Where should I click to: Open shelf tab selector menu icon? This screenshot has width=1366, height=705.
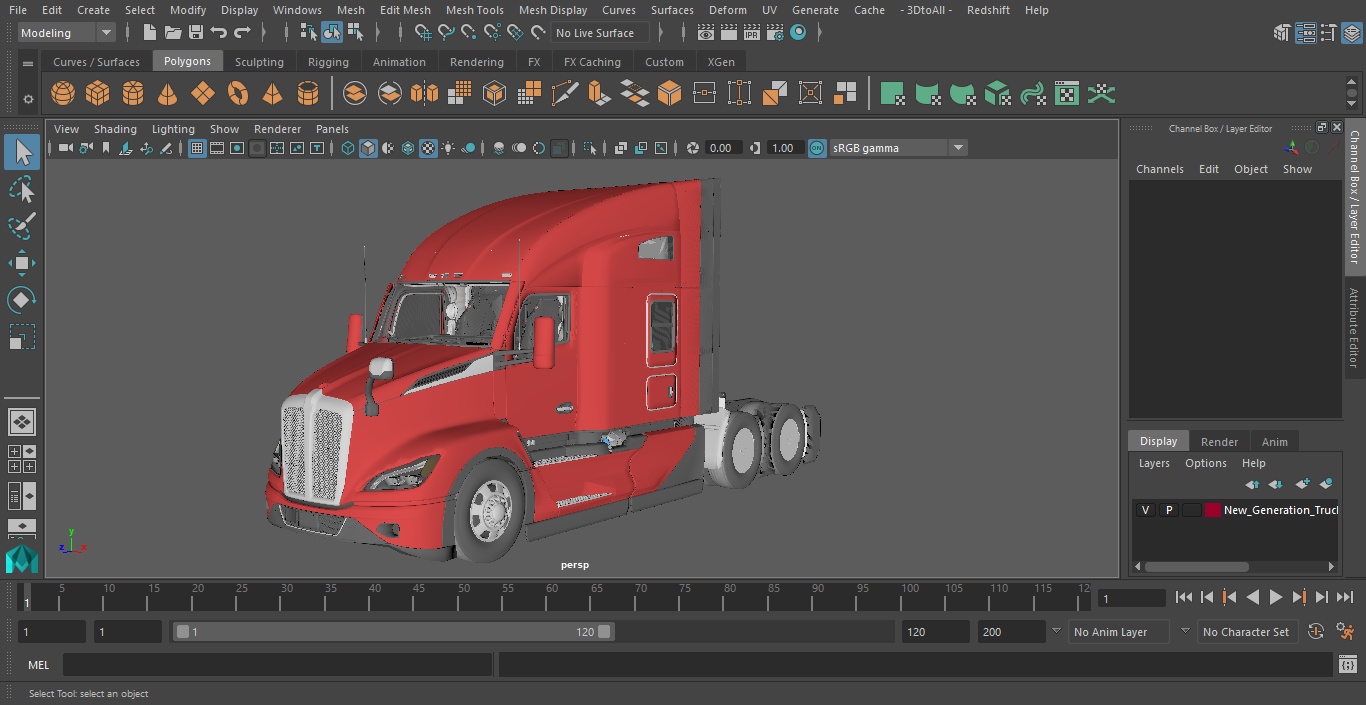[28, 63]
